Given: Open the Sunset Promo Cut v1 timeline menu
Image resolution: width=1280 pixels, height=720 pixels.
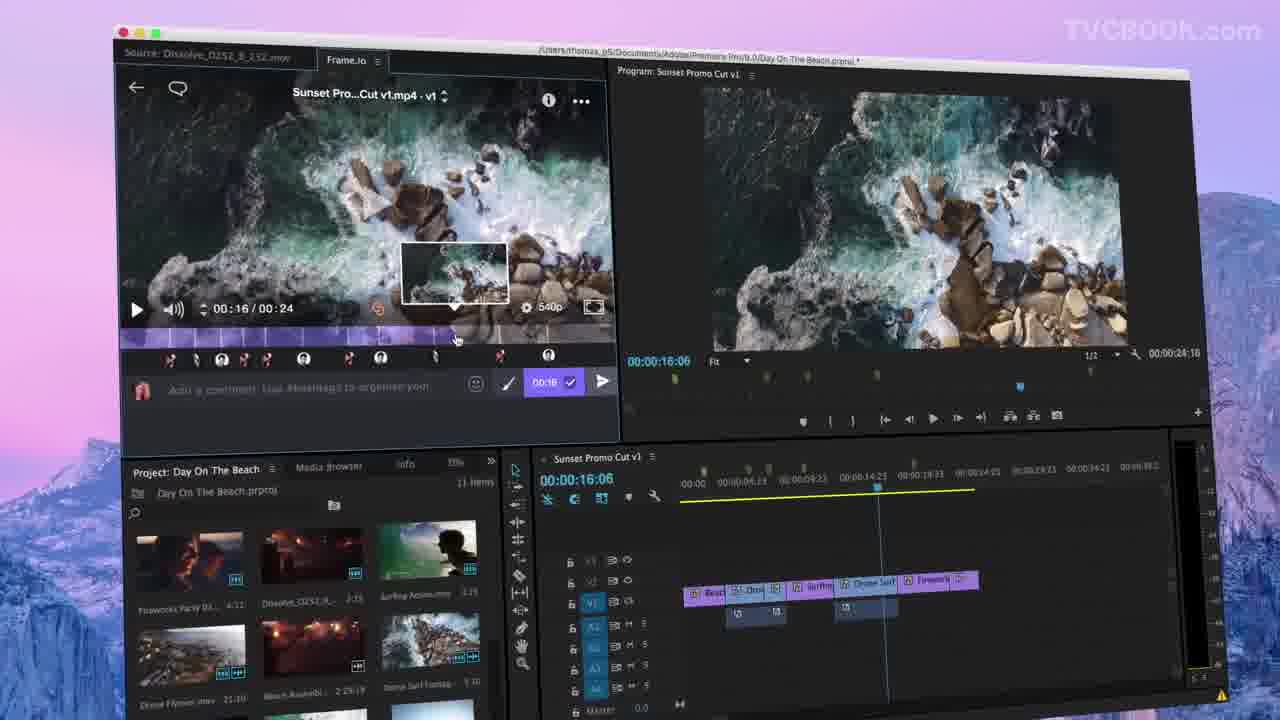Looking at the screenshot, I should [x=652, y=457].
